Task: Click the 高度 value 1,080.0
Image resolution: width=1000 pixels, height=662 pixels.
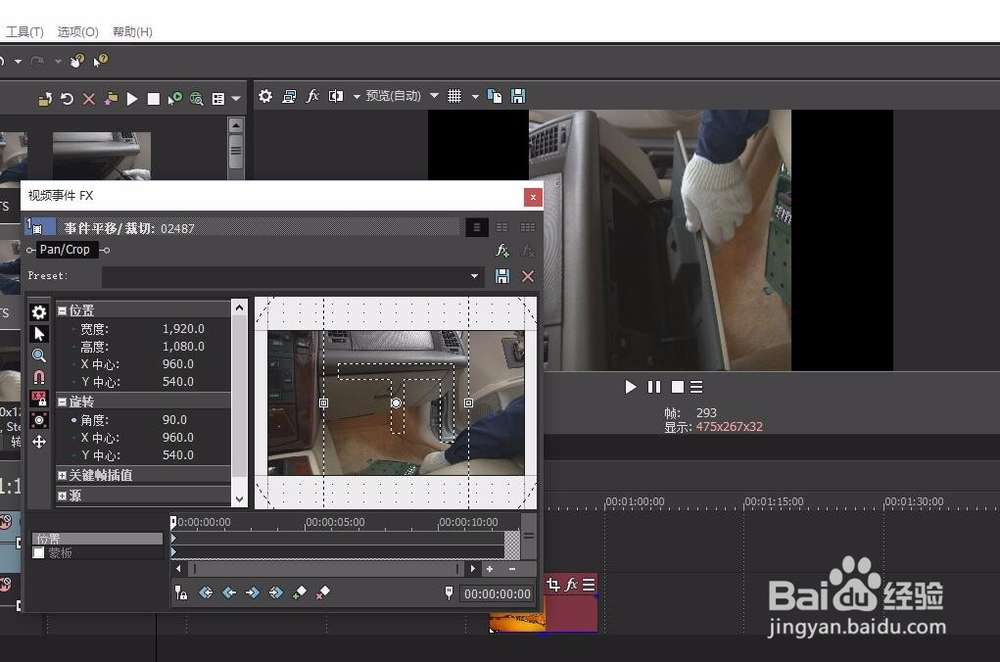Action: pos(184,346)
